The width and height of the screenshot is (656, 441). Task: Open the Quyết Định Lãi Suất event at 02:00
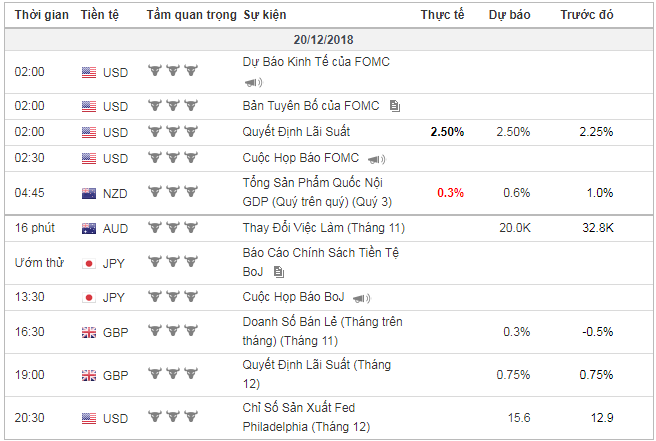[296, 131]
